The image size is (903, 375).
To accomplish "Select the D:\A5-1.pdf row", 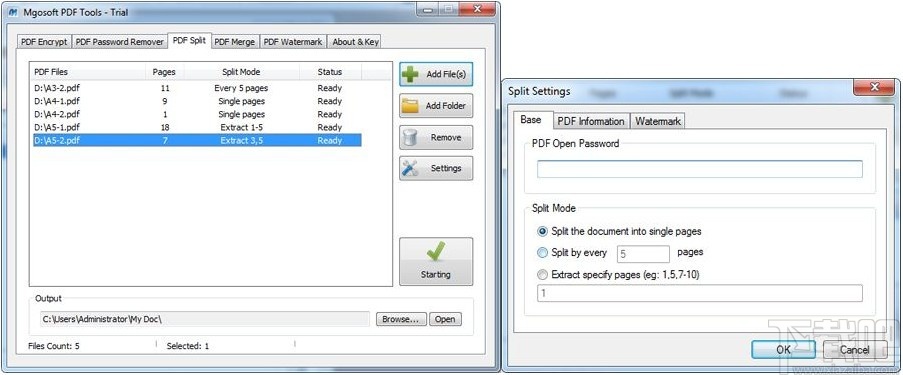I will pyautogui.click(x=196, y=127).
